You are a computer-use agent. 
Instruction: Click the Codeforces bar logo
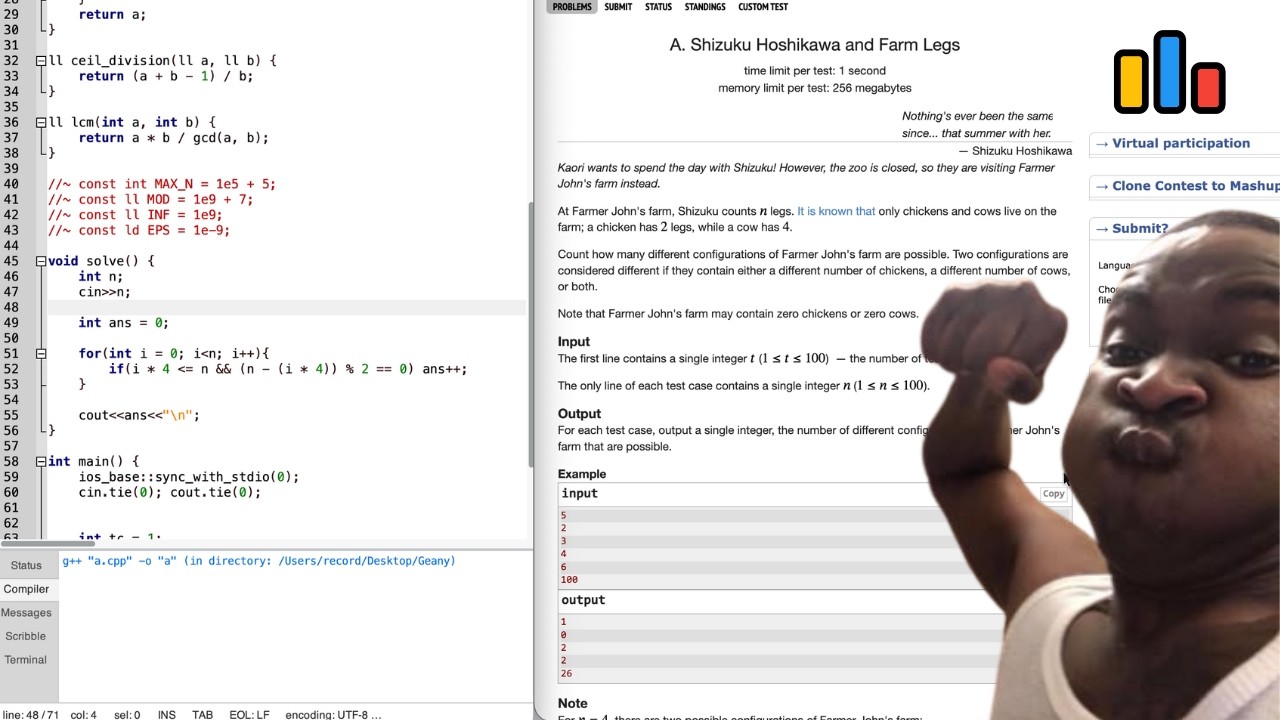coord(1169,72)
